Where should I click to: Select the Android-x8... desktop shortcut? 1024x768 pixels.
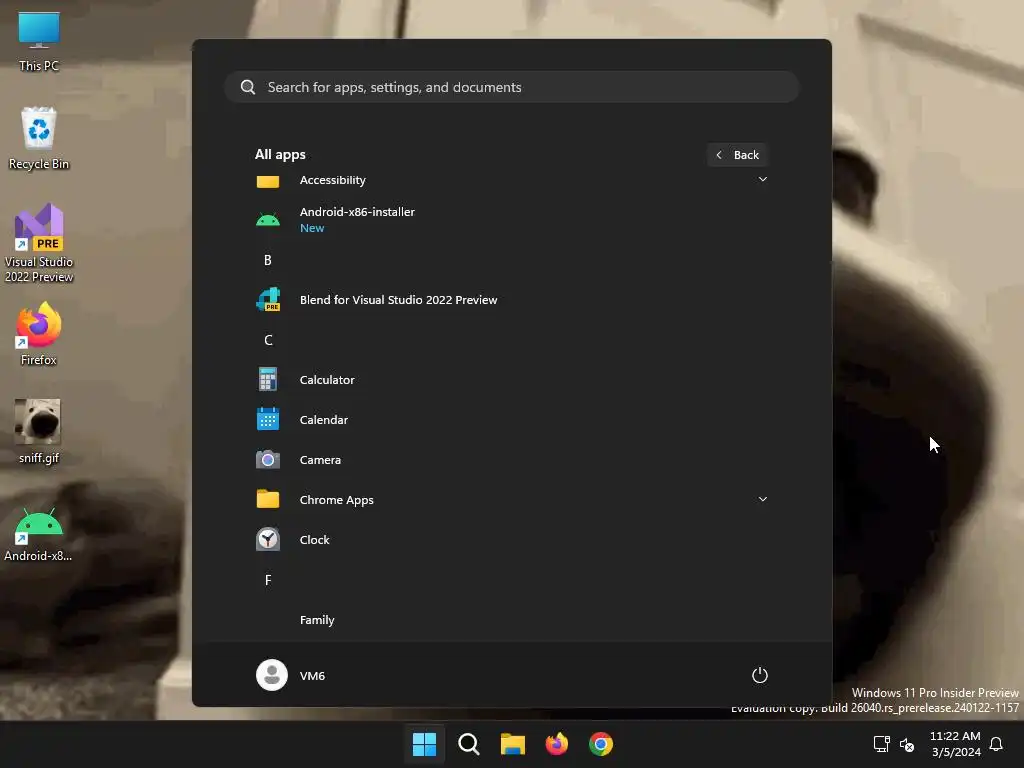[39, 534]
